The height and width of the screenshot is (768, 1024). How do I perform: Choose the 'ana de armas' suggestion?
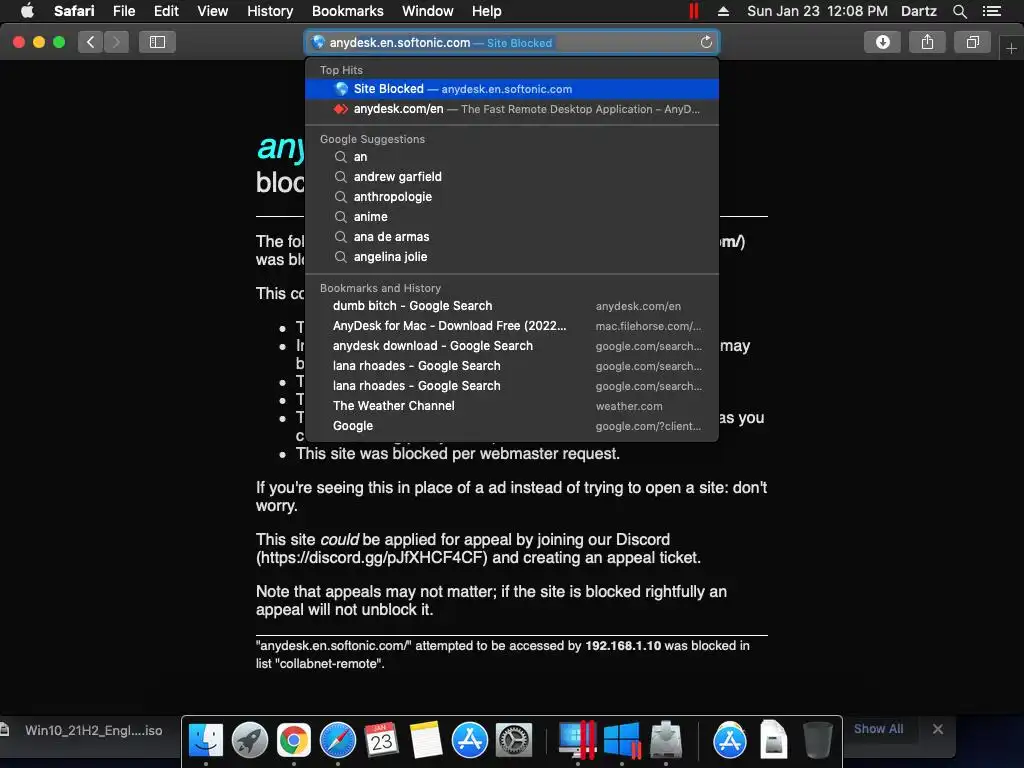pos(512,237)
